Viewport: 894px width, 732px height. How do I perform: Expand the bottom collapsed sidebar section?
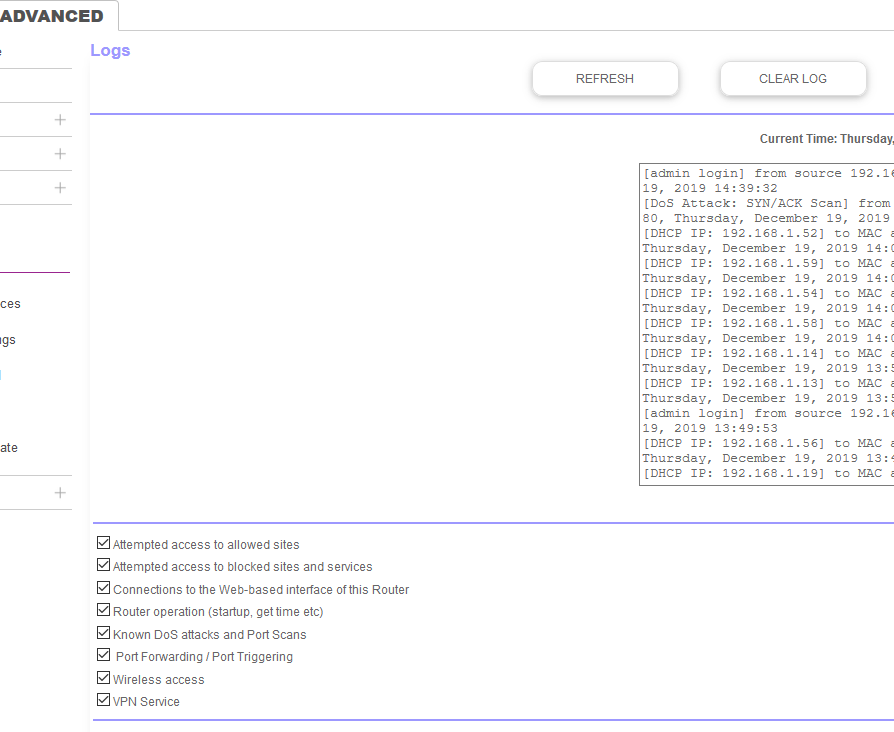(60, 492)
